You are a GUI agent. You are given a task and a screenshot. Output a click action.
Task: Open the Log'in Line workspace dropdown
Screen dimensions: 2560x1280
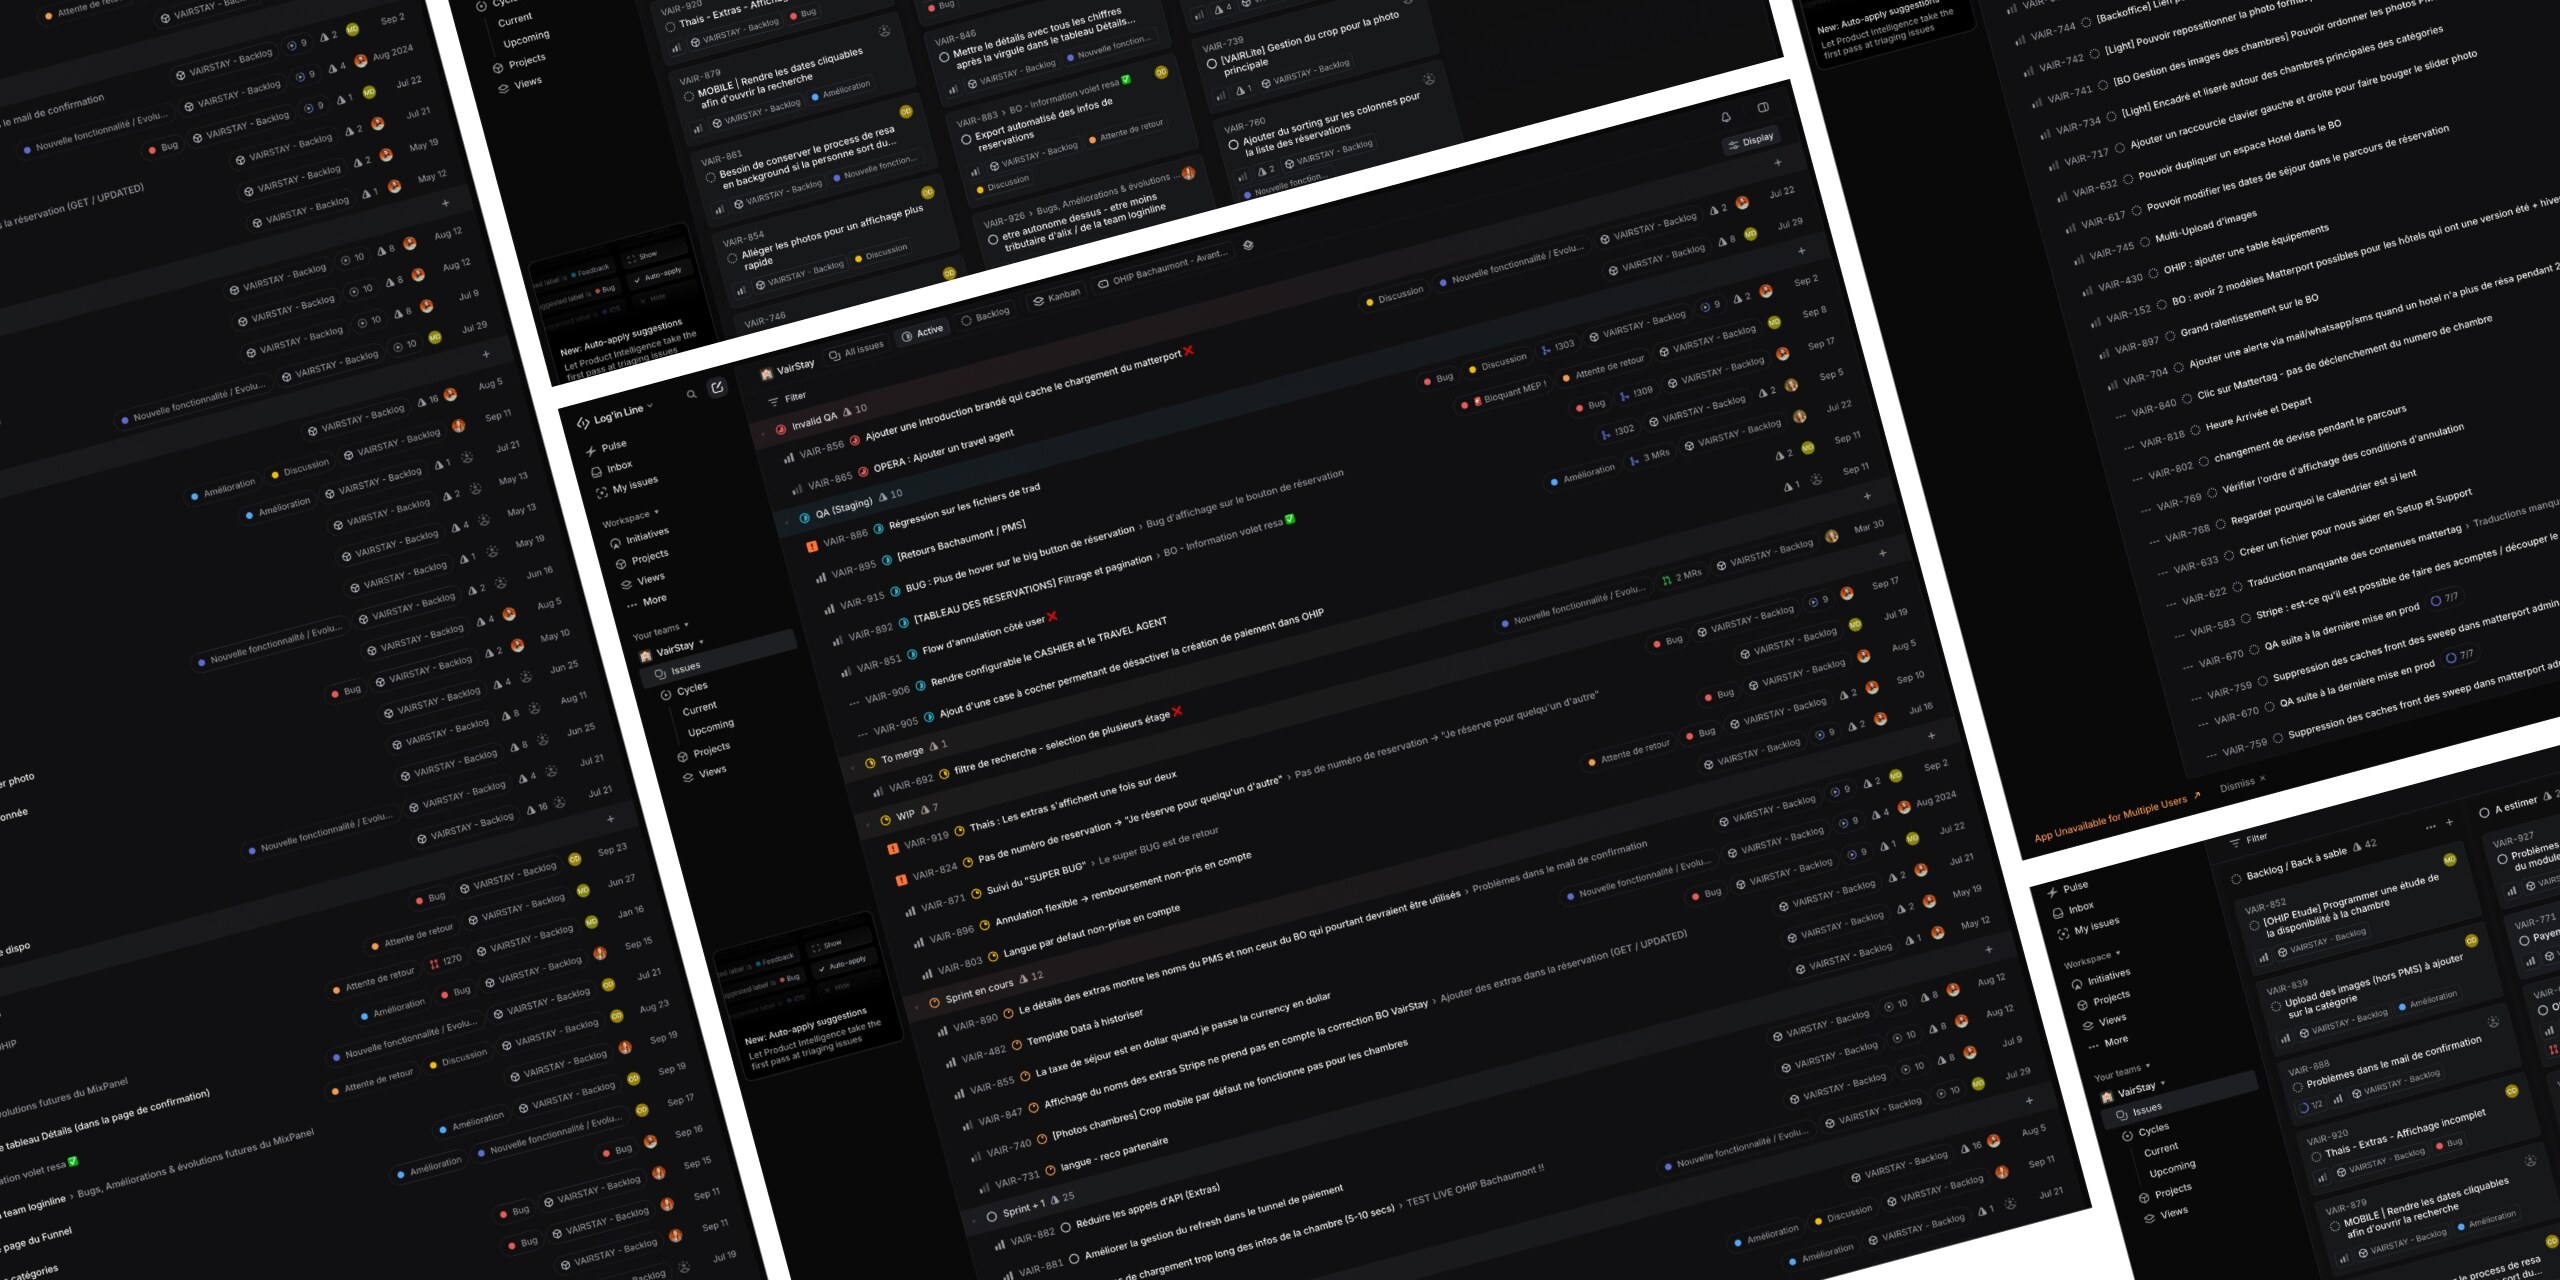[x=620, y=413]
